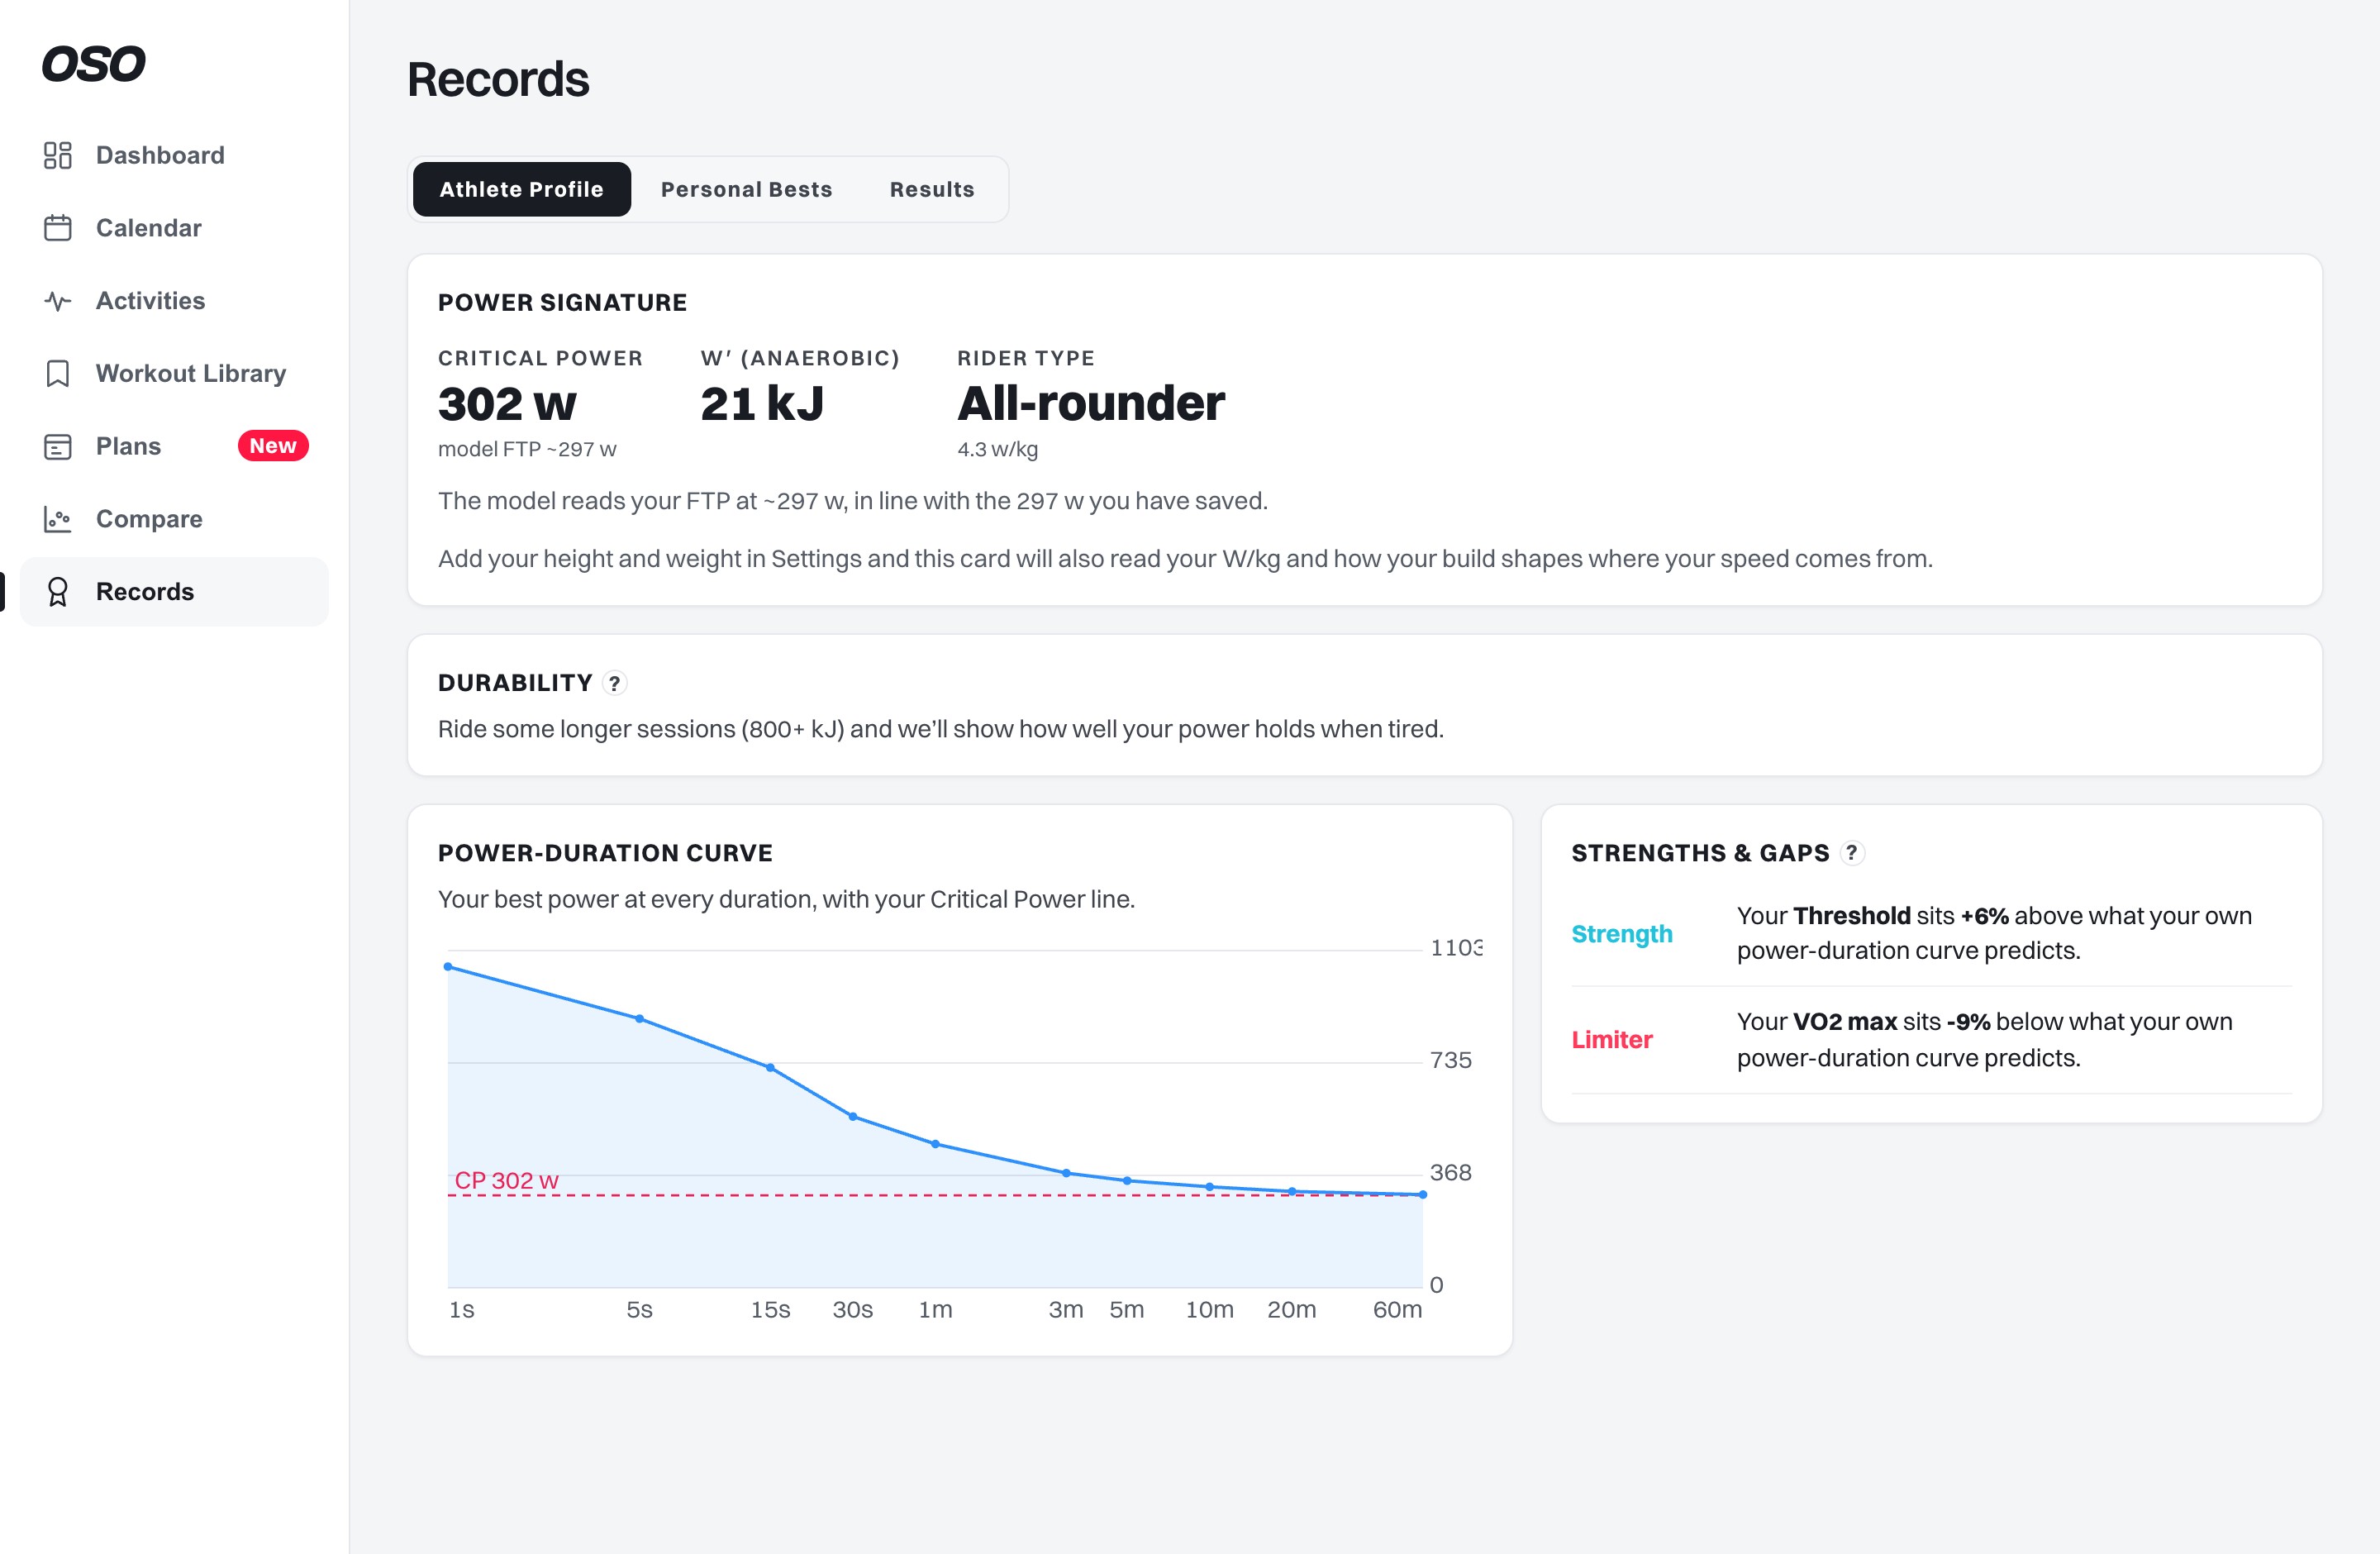Open the Calendar page
Screen dimensions: 2380x1554
tap(174, 228)
